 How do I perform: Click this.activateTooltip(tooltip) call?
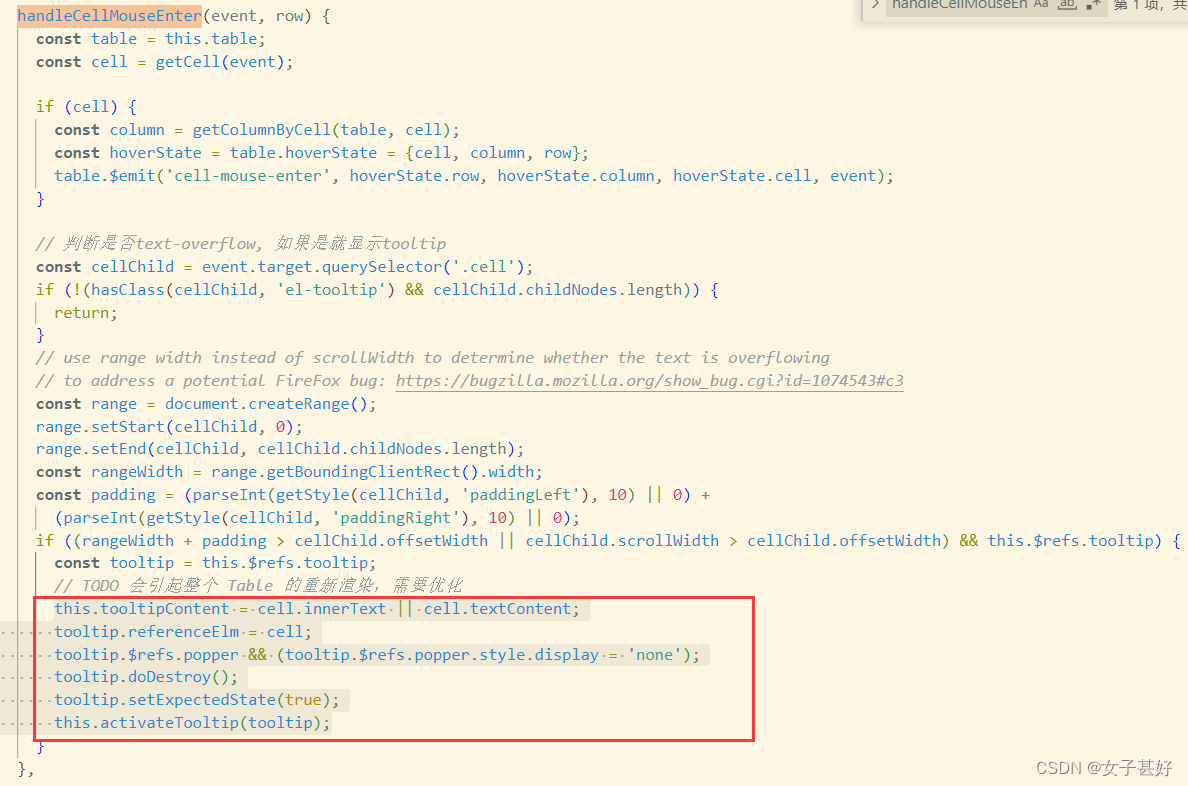tap(190, 722)
